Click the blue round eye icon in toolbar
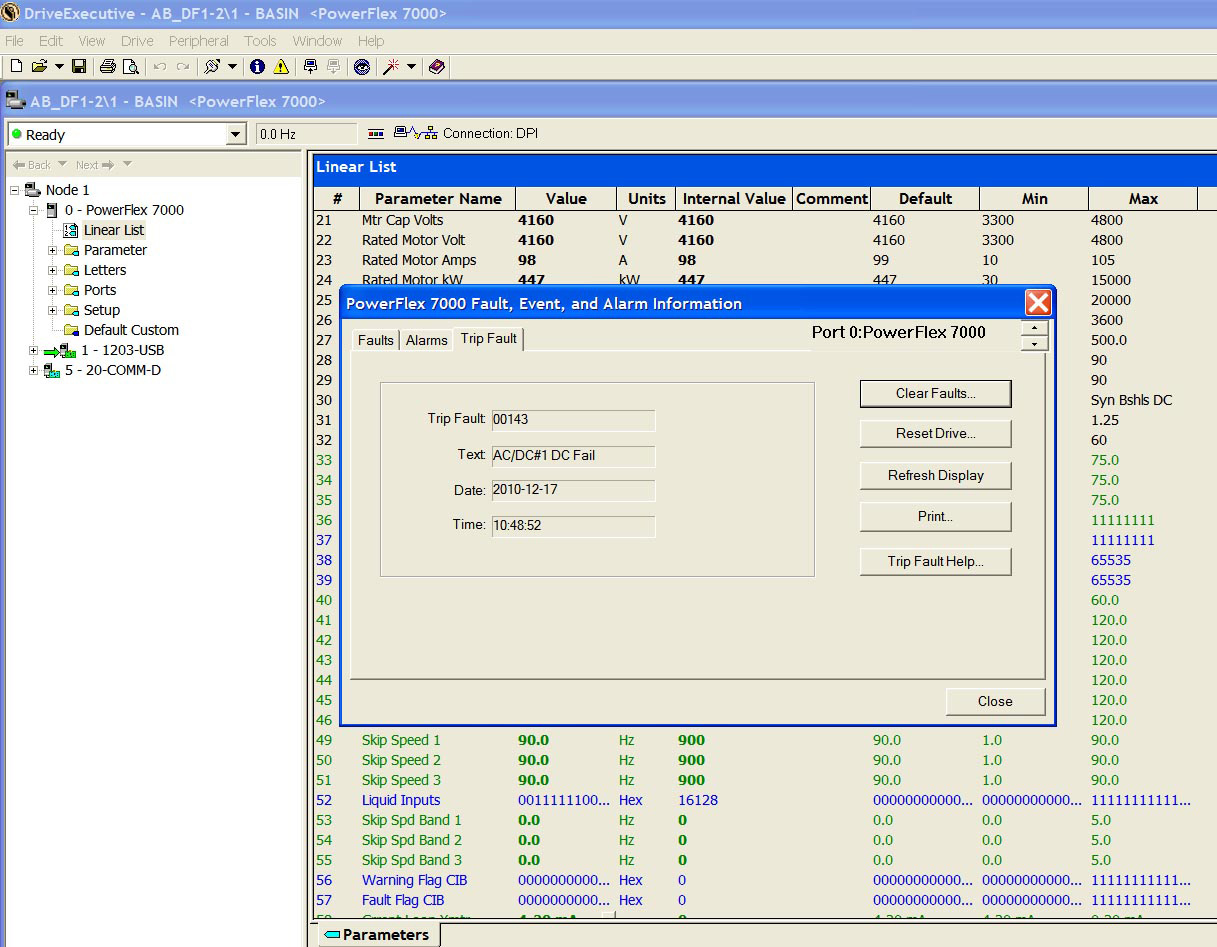Viewport: 1217px width, 947px height. click(x=362, y=67)
